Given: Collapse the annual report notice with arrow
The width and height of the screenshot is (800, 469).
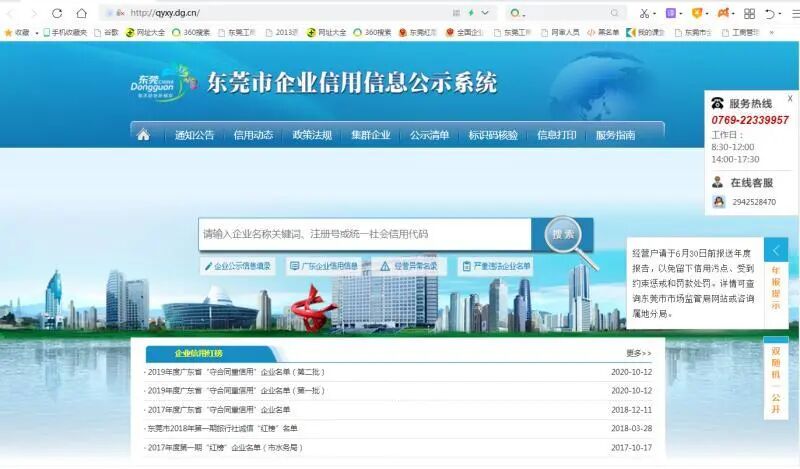Looking at the screenshot, I should pos(776,251).
